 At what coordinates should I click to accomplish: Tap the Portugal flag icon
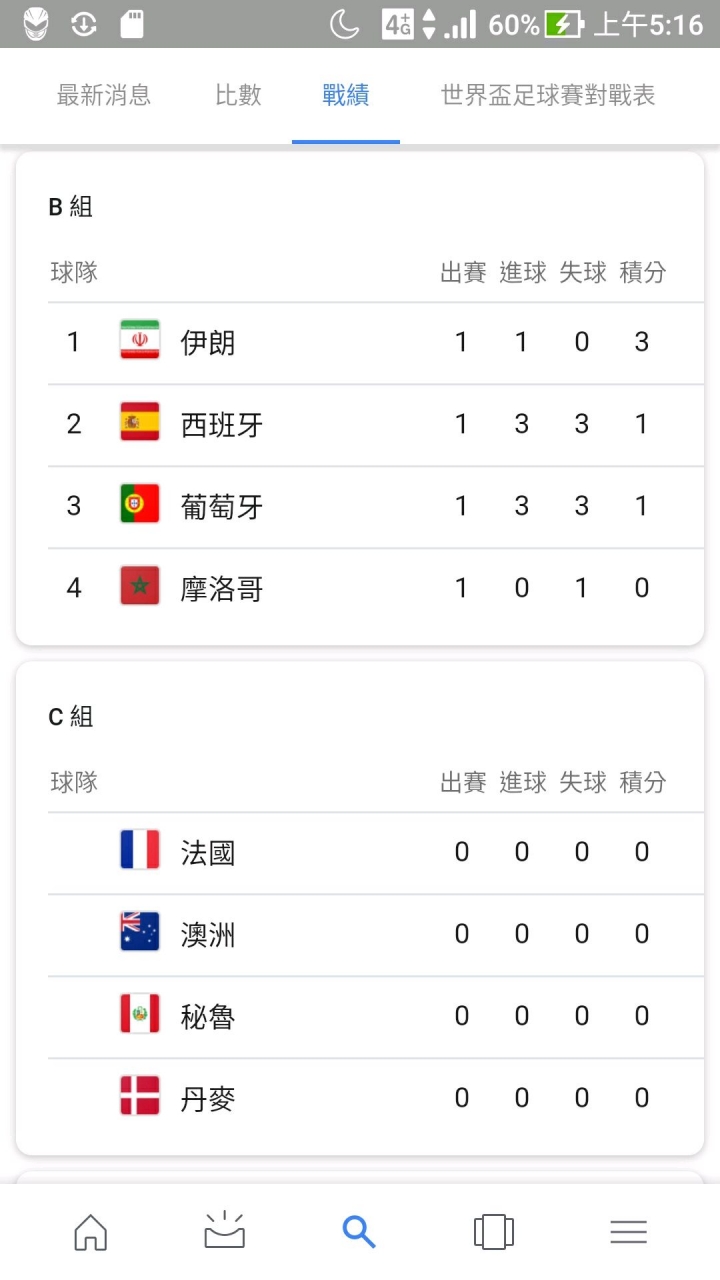coord(140,506)
